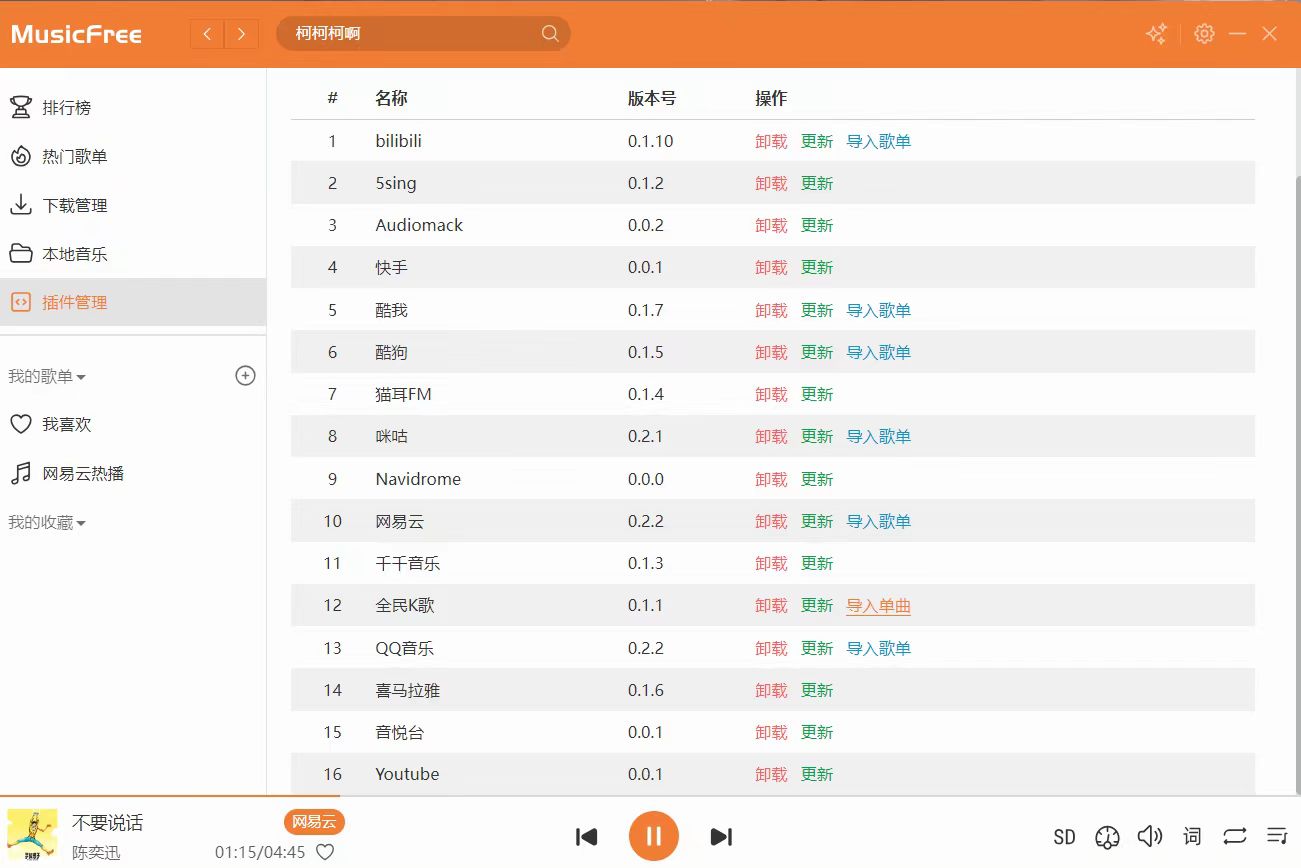Toggle the repeat mode icon

1235,836
